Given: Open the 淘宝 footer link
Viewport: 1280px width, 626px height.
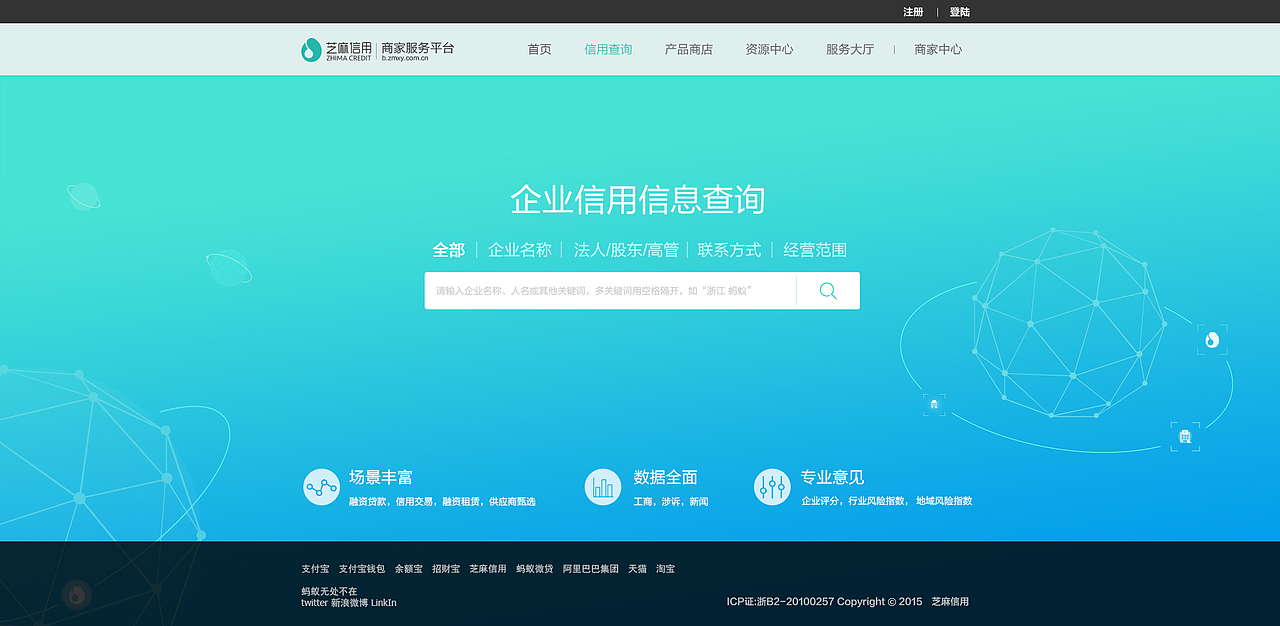Looking at the screenshot, I should tap(665, 568).
